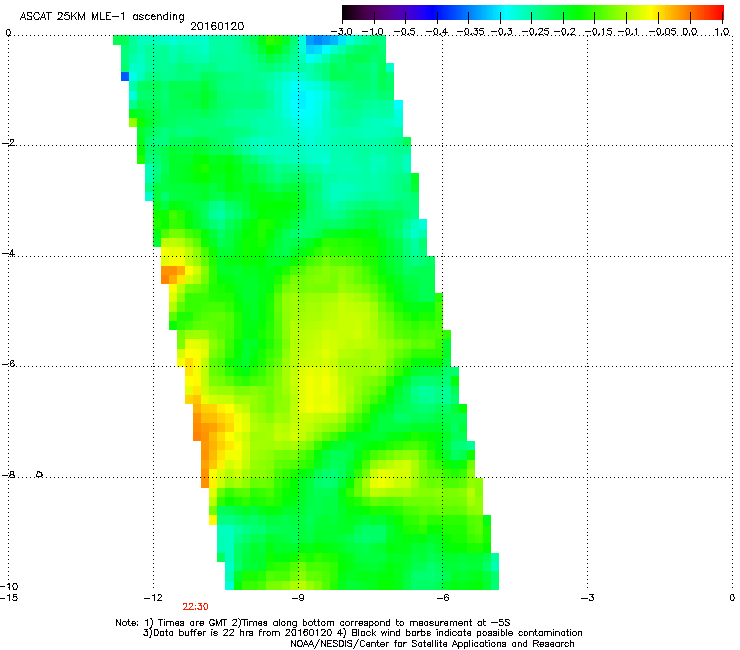Click the "1.0" color scale label
This screenshot has height=650, width=740.
point(722,32)
